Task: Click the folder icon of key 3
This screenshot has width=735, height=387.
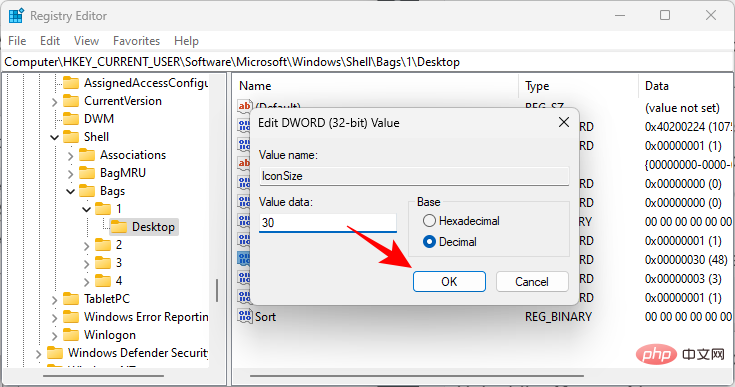Action: [103, 262]
